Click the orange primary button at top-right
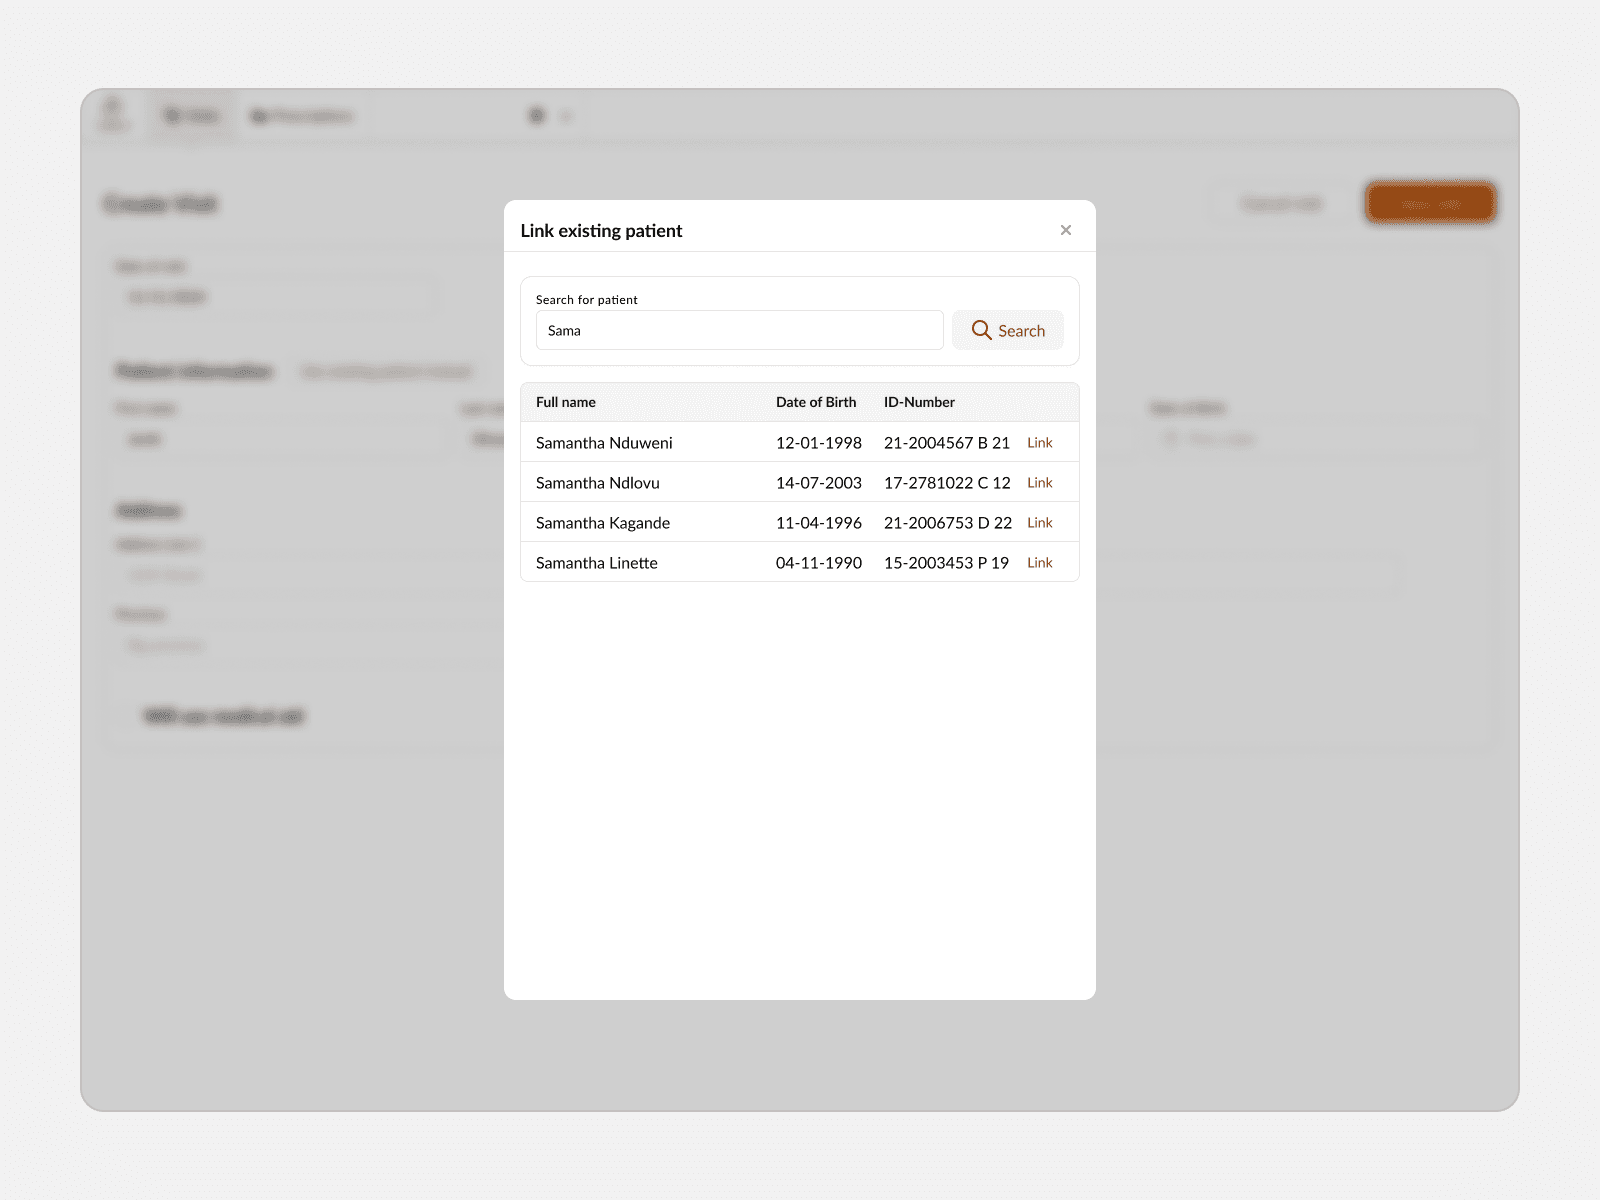 (x=1430, y=202)
